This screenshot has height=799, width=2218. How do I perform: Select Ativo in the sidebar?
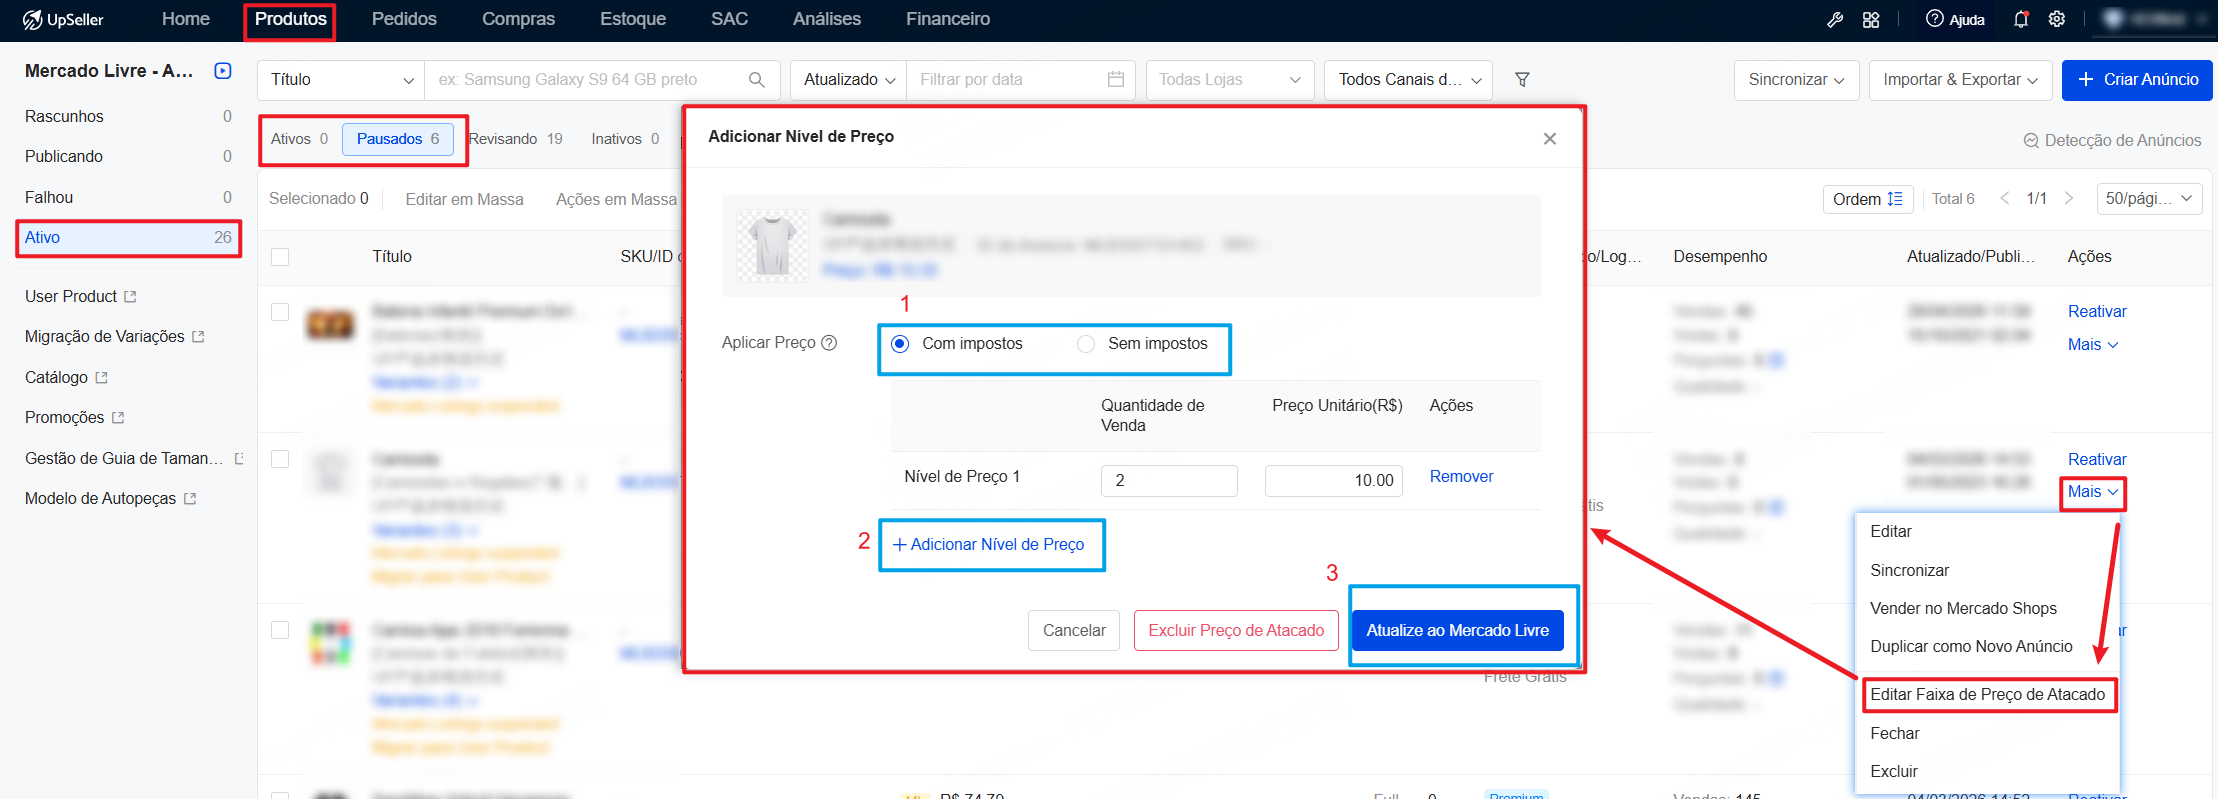click(x=128, y=238)
